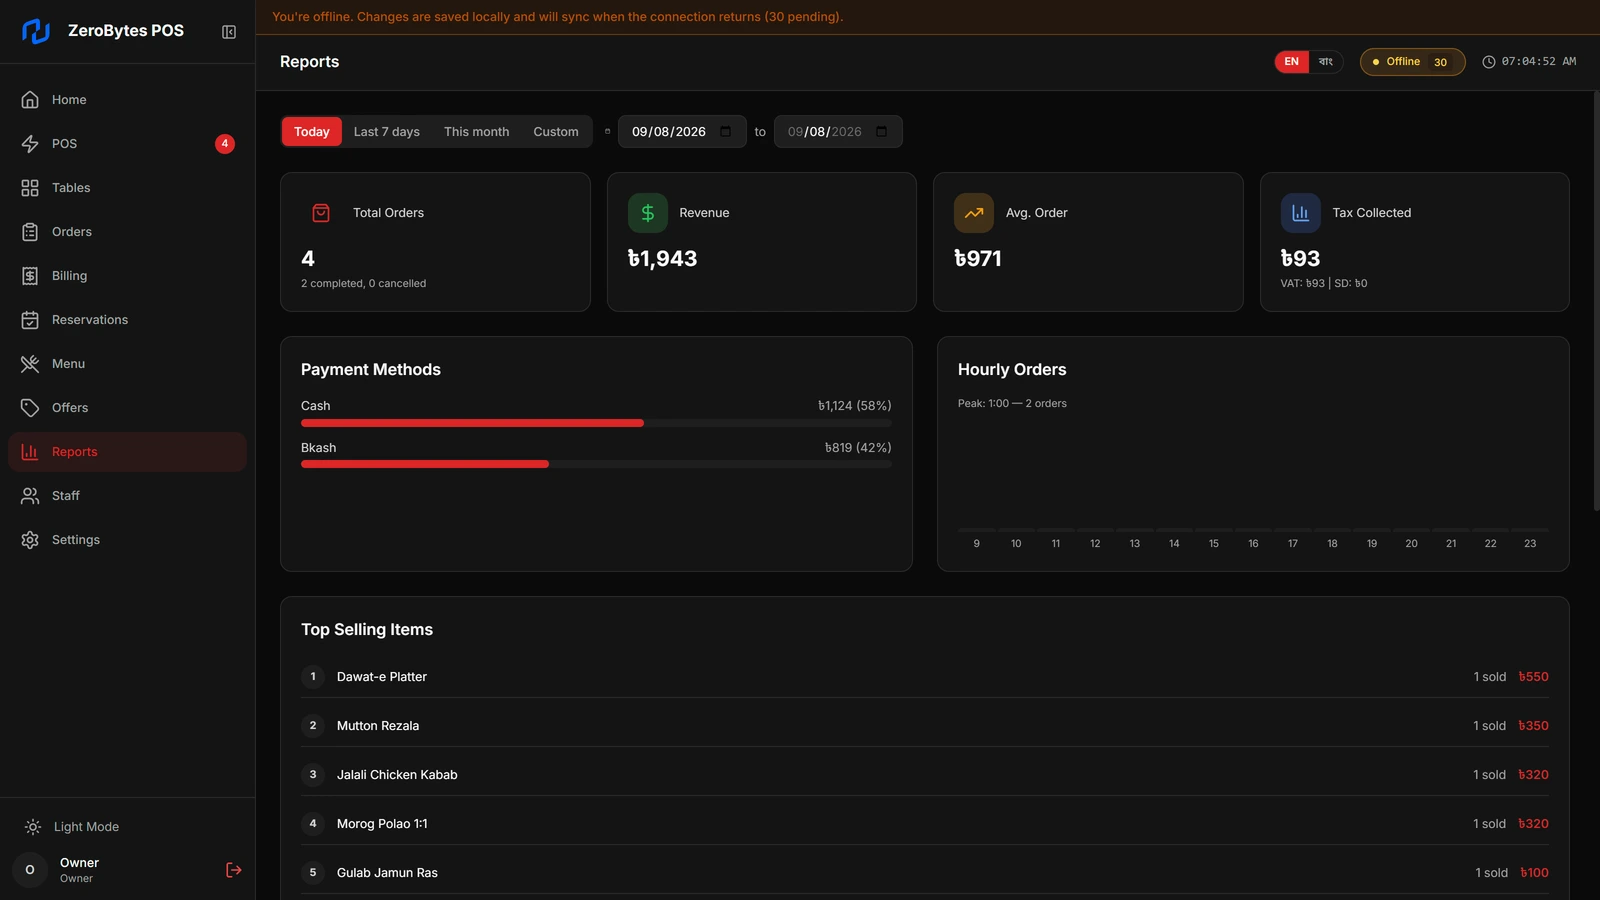Open the end date calendar picker

tap(882, 132)
